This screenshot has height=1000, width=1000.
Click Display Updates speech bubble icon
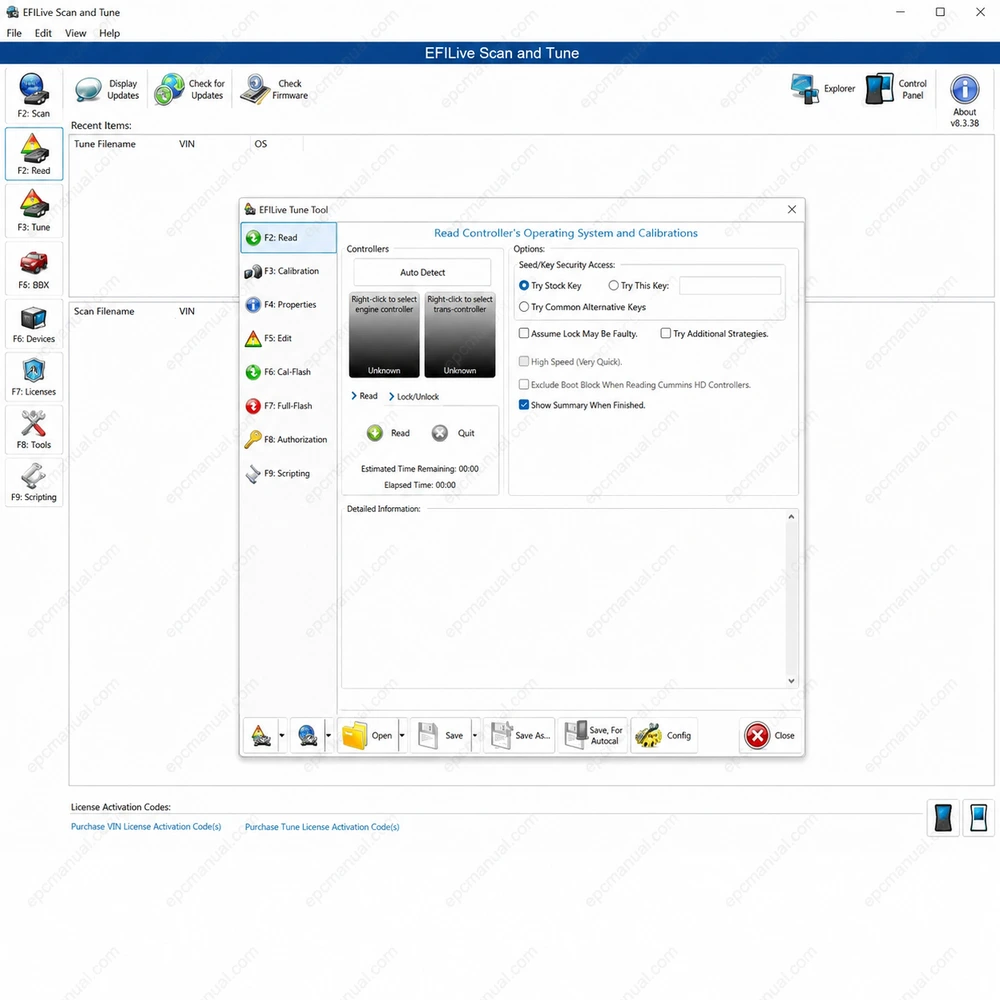(87, 89)
